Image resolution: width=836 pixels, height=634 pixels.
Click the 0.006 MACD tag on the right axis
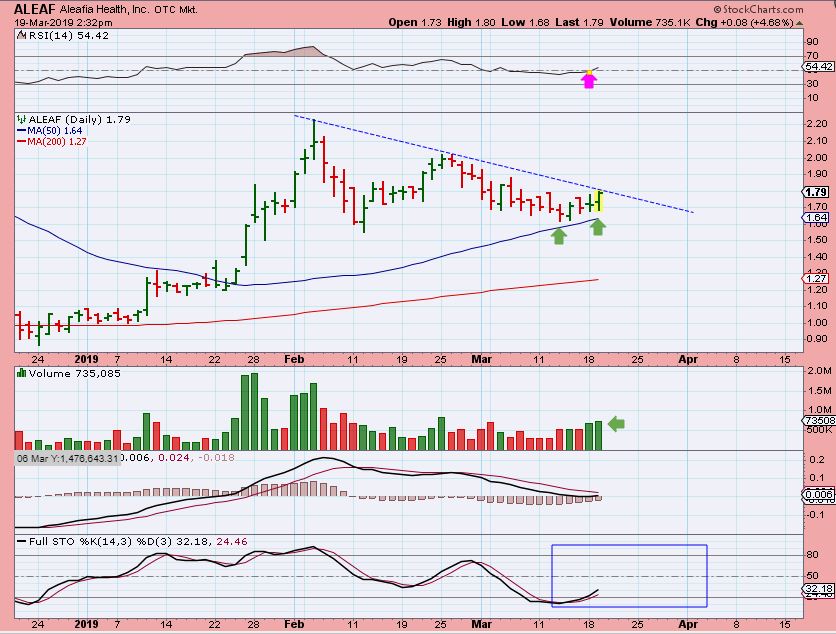coord(819,494)
